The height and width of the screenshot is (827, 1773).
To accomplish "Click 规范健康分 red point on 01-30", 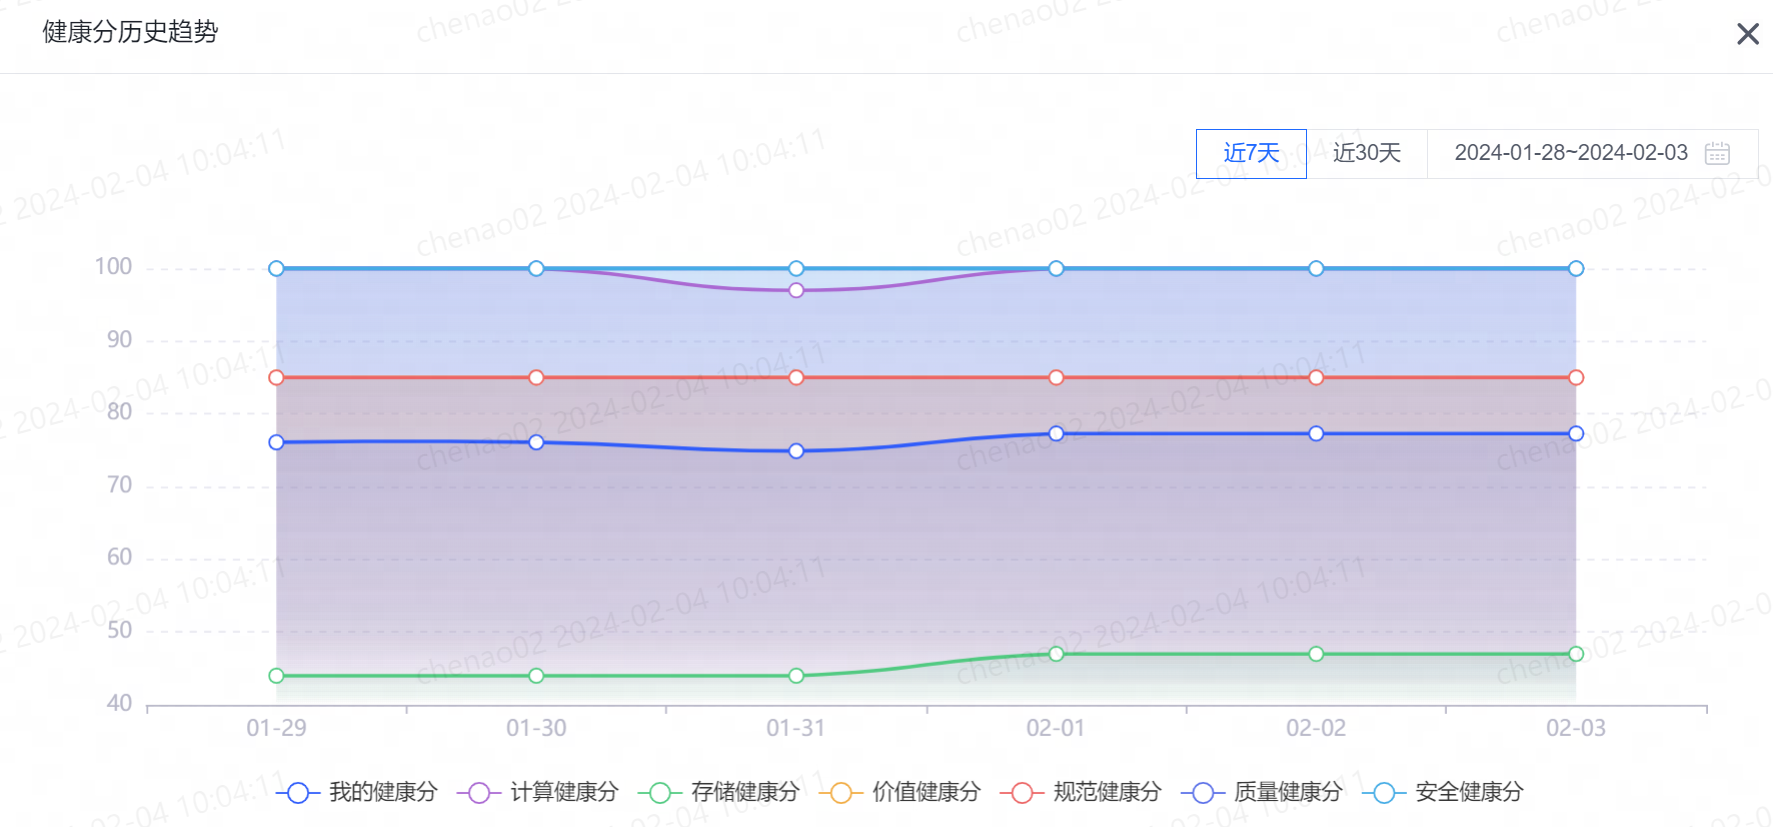I will pos(536,377).
